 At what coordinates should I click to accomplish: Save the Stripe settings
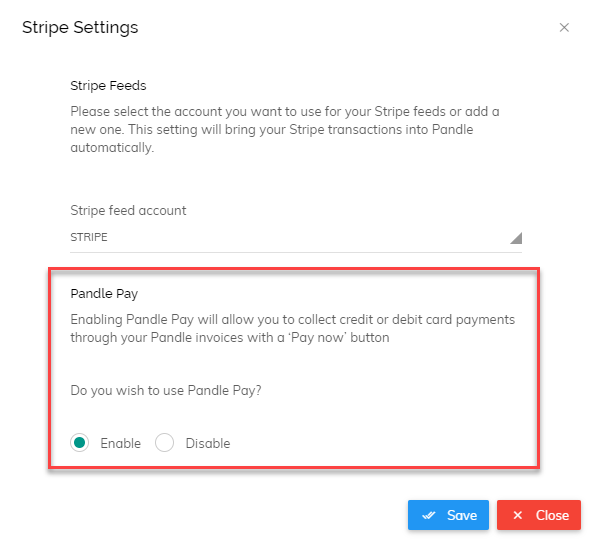(x=448, y=515)
